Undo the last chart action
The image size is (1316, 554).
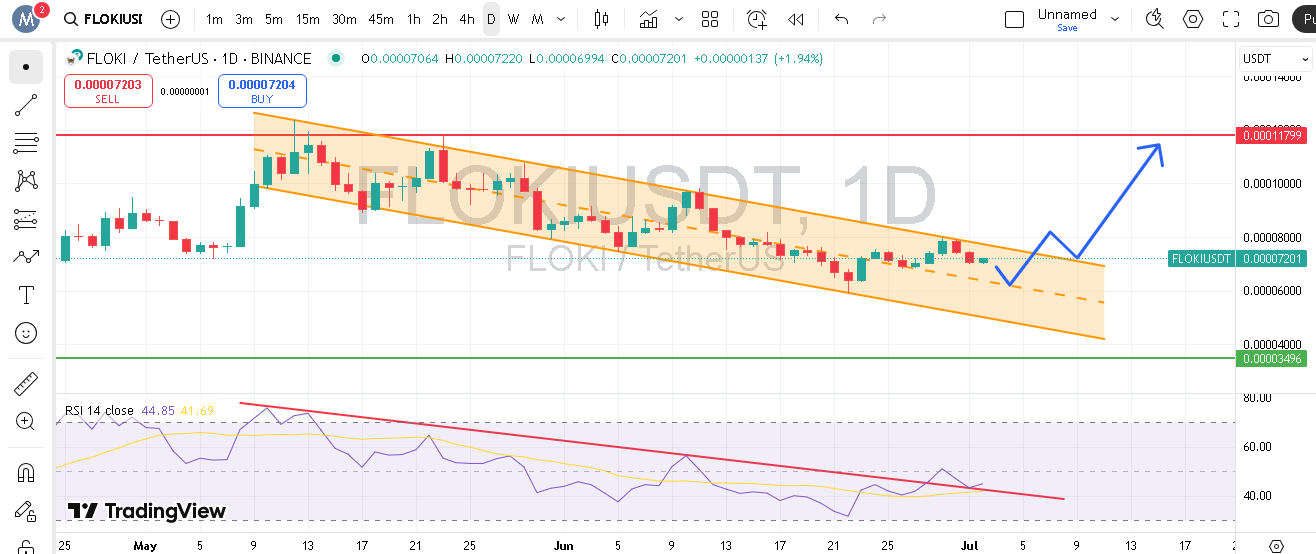(842, 19)
